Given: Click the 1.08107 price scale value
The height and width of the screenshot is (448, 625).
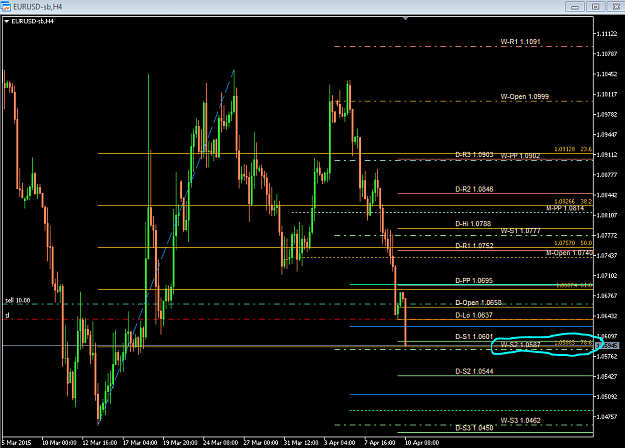Looking at the screenshot, I should (x=607, y=215).
